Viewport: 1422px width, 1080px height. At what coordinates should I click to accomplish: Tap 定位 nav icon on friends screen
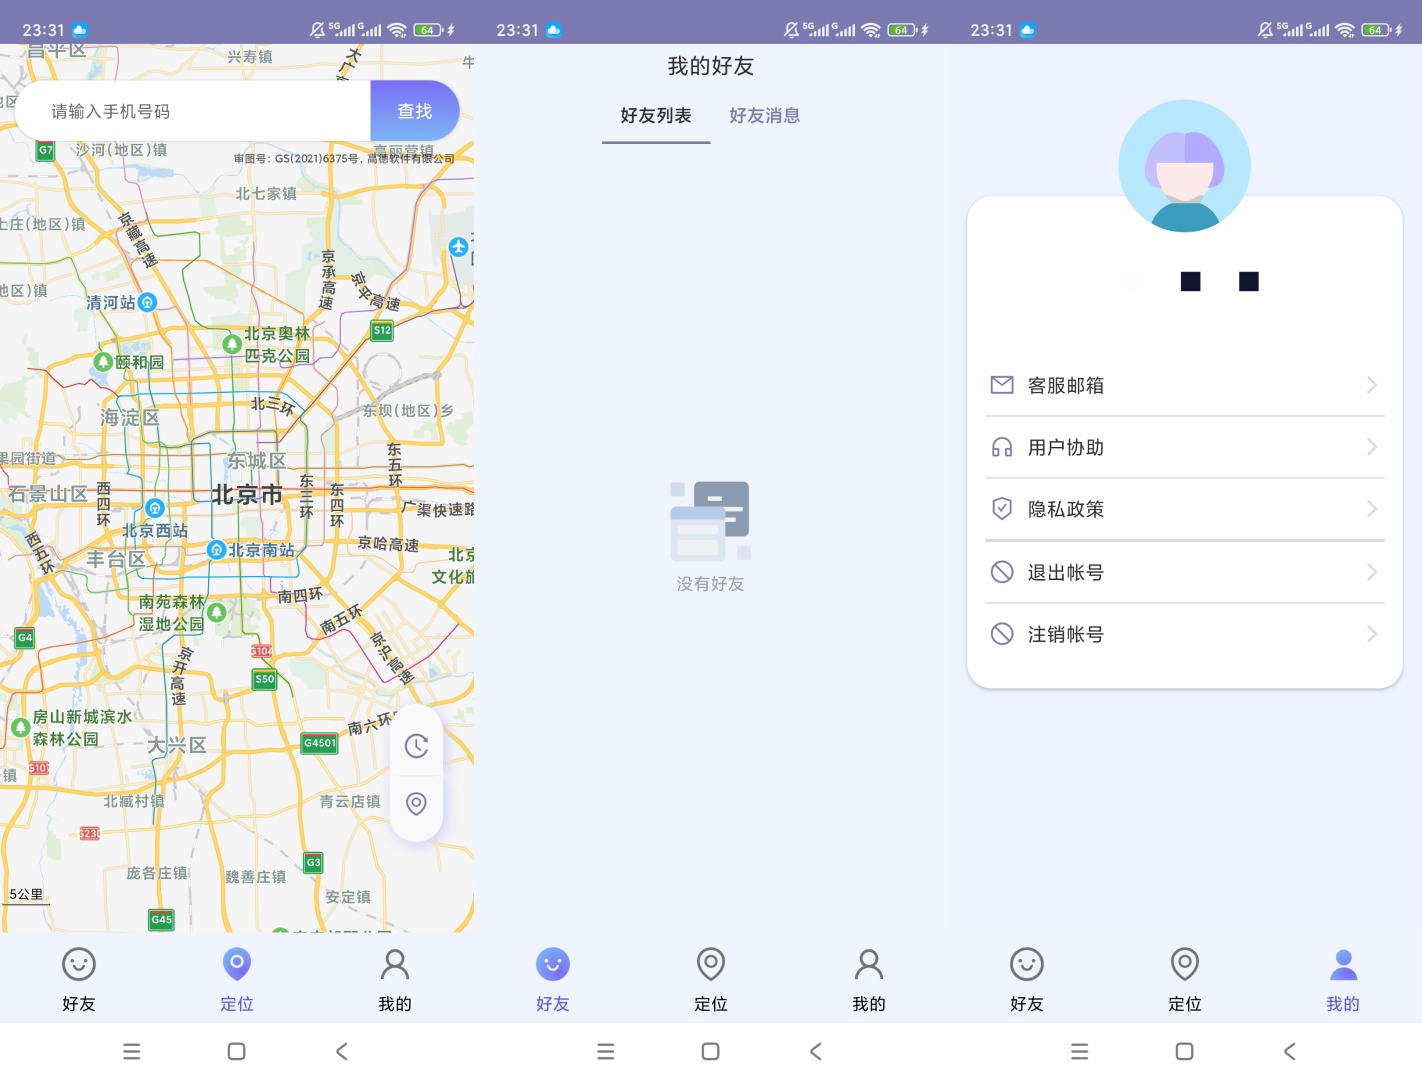tap(711, 964)
